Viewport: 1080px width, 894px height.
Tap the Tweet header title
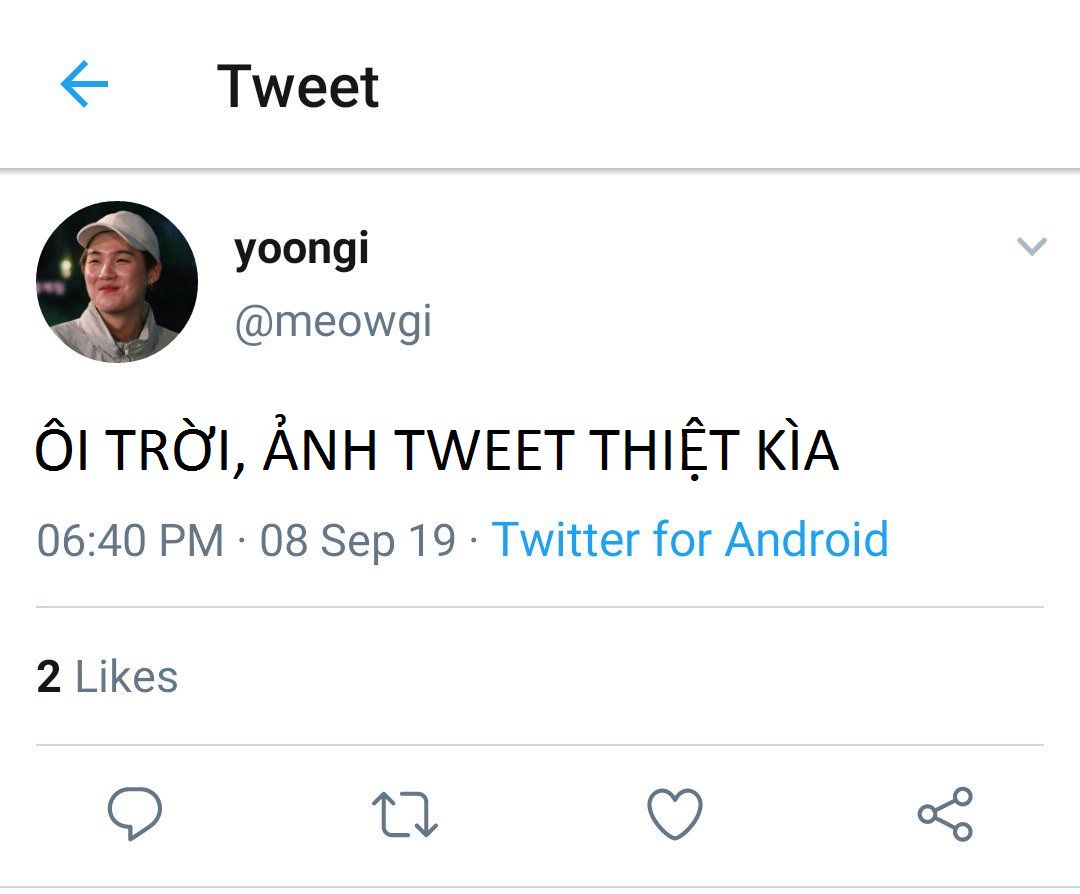coord(298,86)
